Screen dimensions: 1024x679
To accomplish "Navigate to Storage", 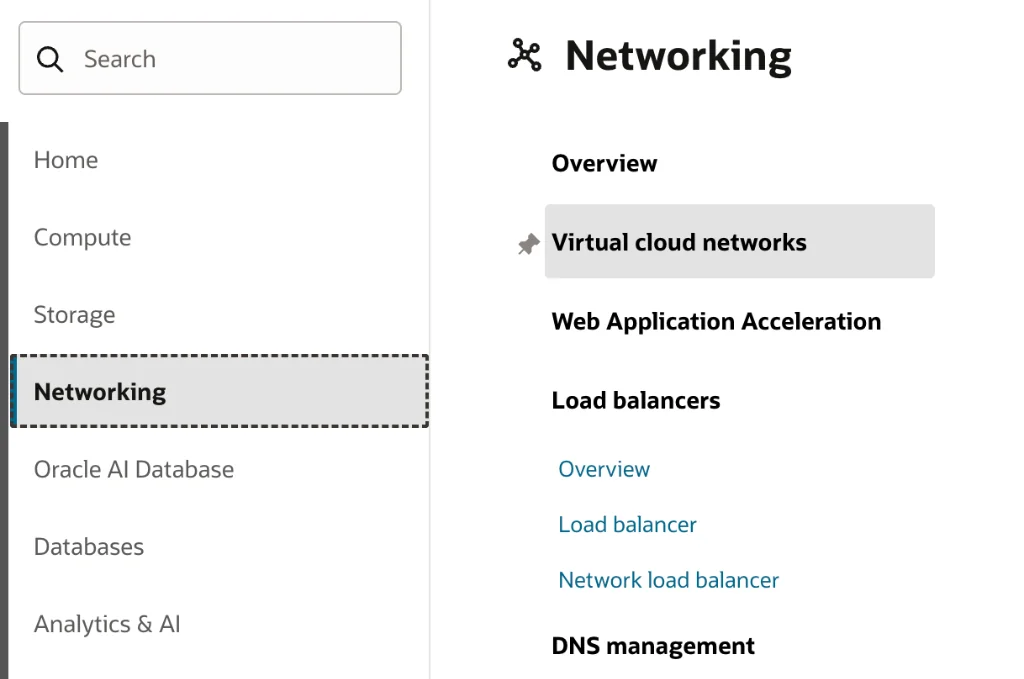I will click(x=74, y=314).
